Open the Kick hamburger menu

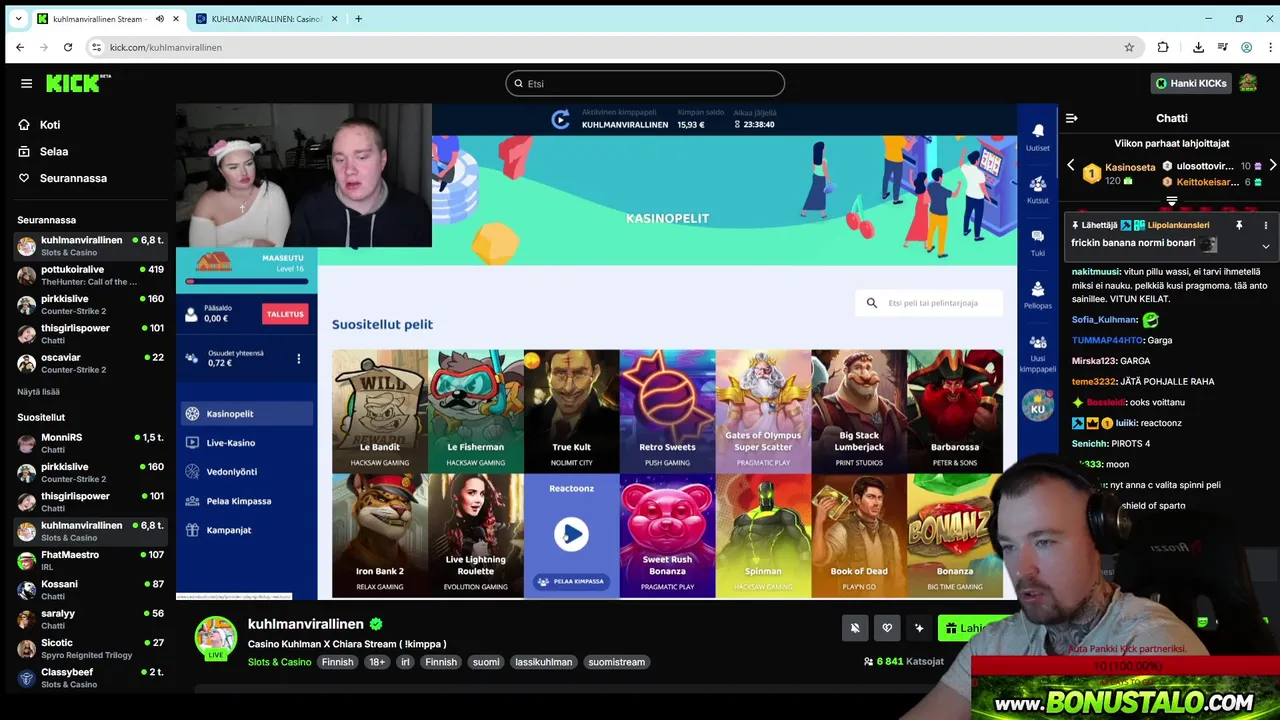tap(26, 83)
